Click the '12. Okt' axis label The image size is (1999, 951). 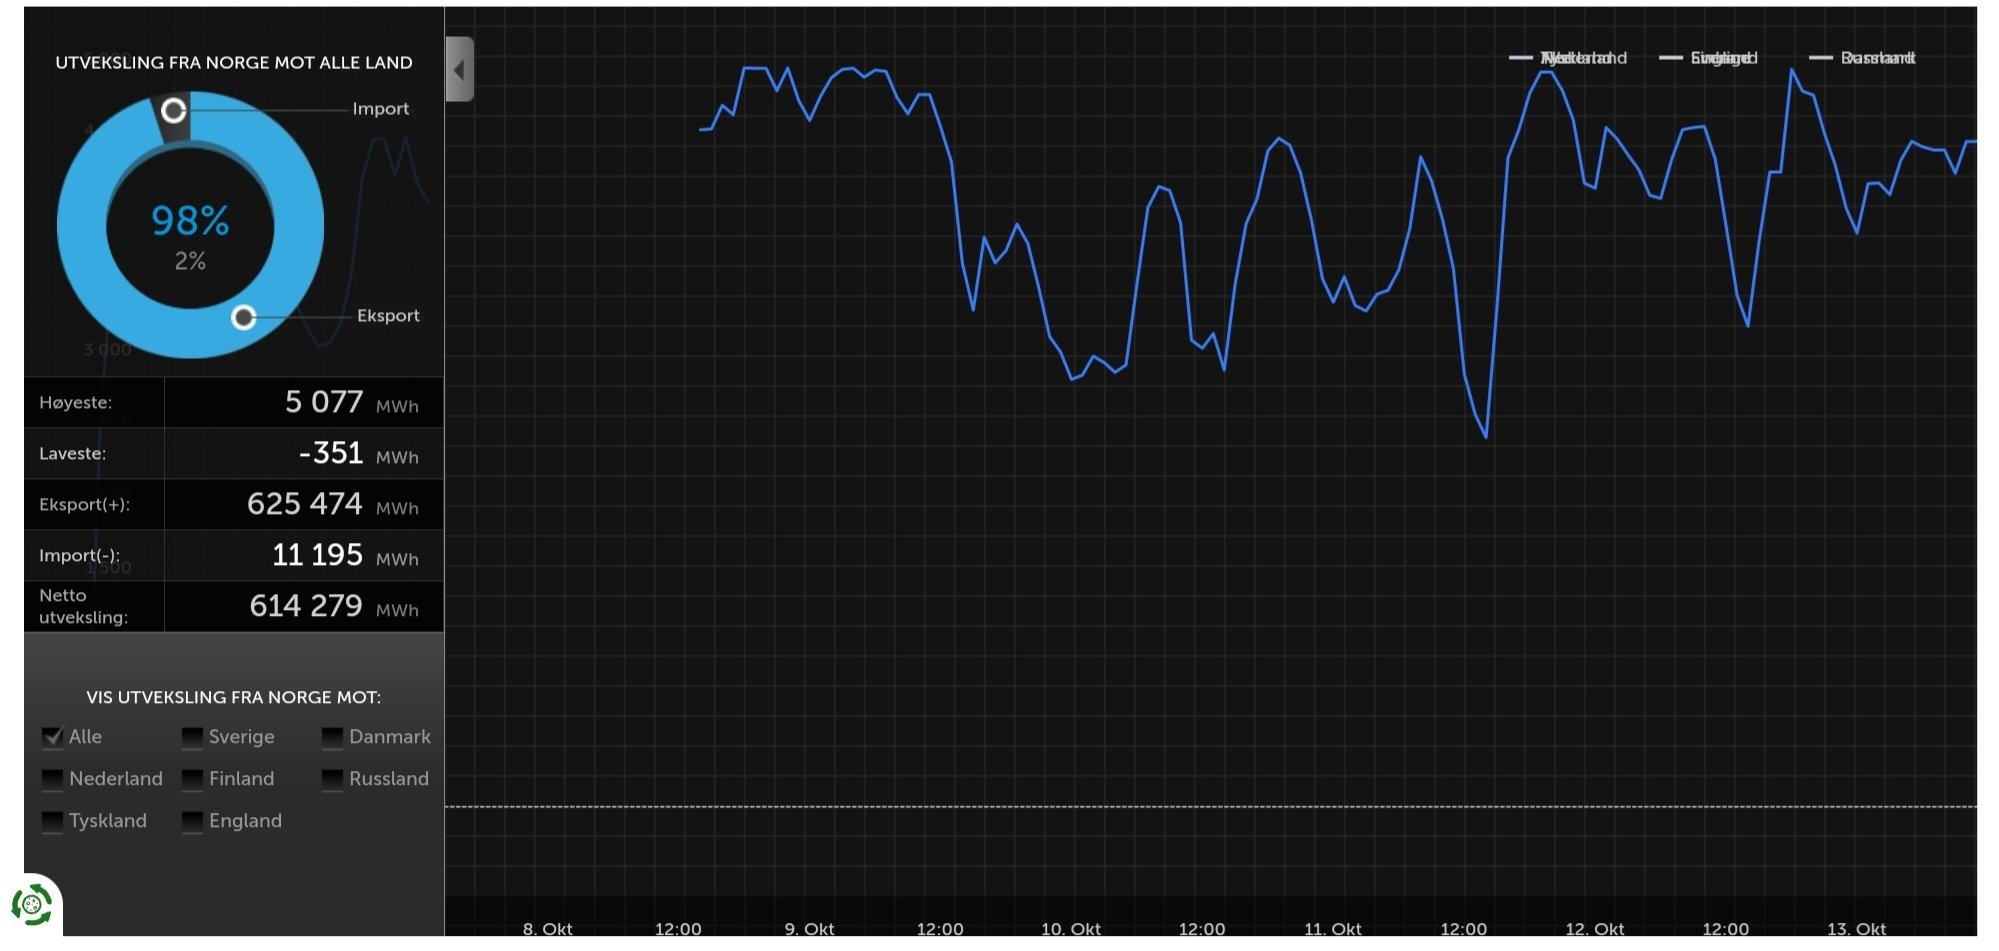click(1595, 928)
